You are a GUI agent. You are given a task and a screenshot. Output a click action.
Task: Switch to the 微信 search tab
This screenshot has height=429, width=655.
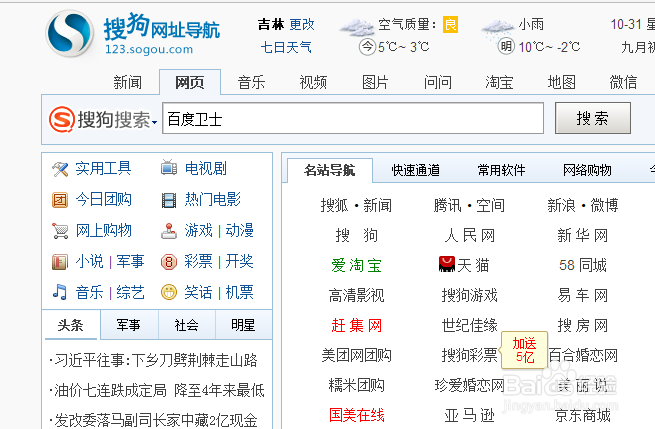click(x=623, y=82)
